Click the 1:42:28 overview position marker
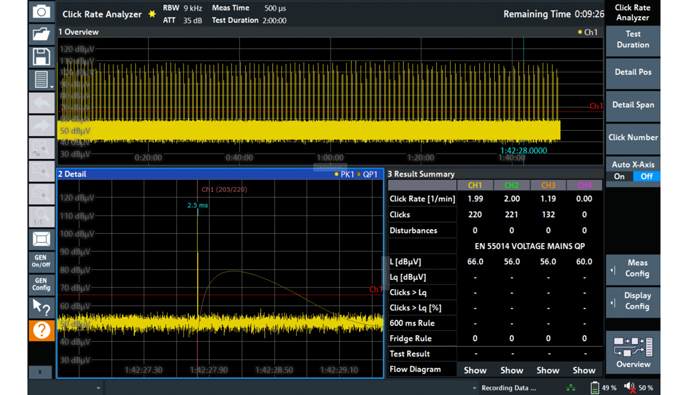Screen dimensions: 695x395 pos(523,151)
